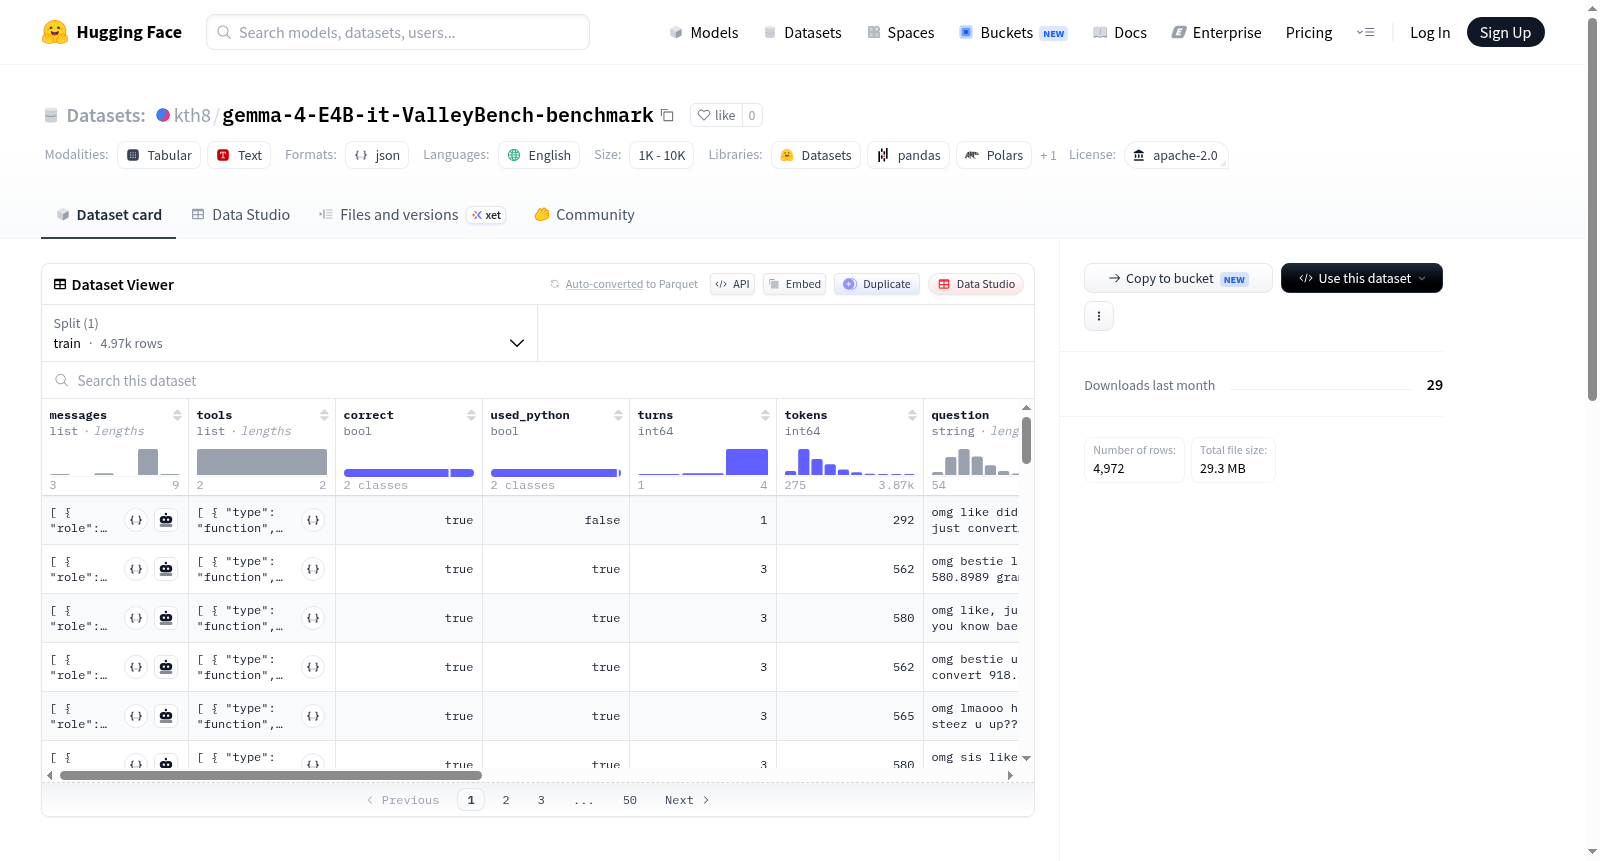
Task: Click the horizontal scrollbar of the table
Action: point(270,775)
